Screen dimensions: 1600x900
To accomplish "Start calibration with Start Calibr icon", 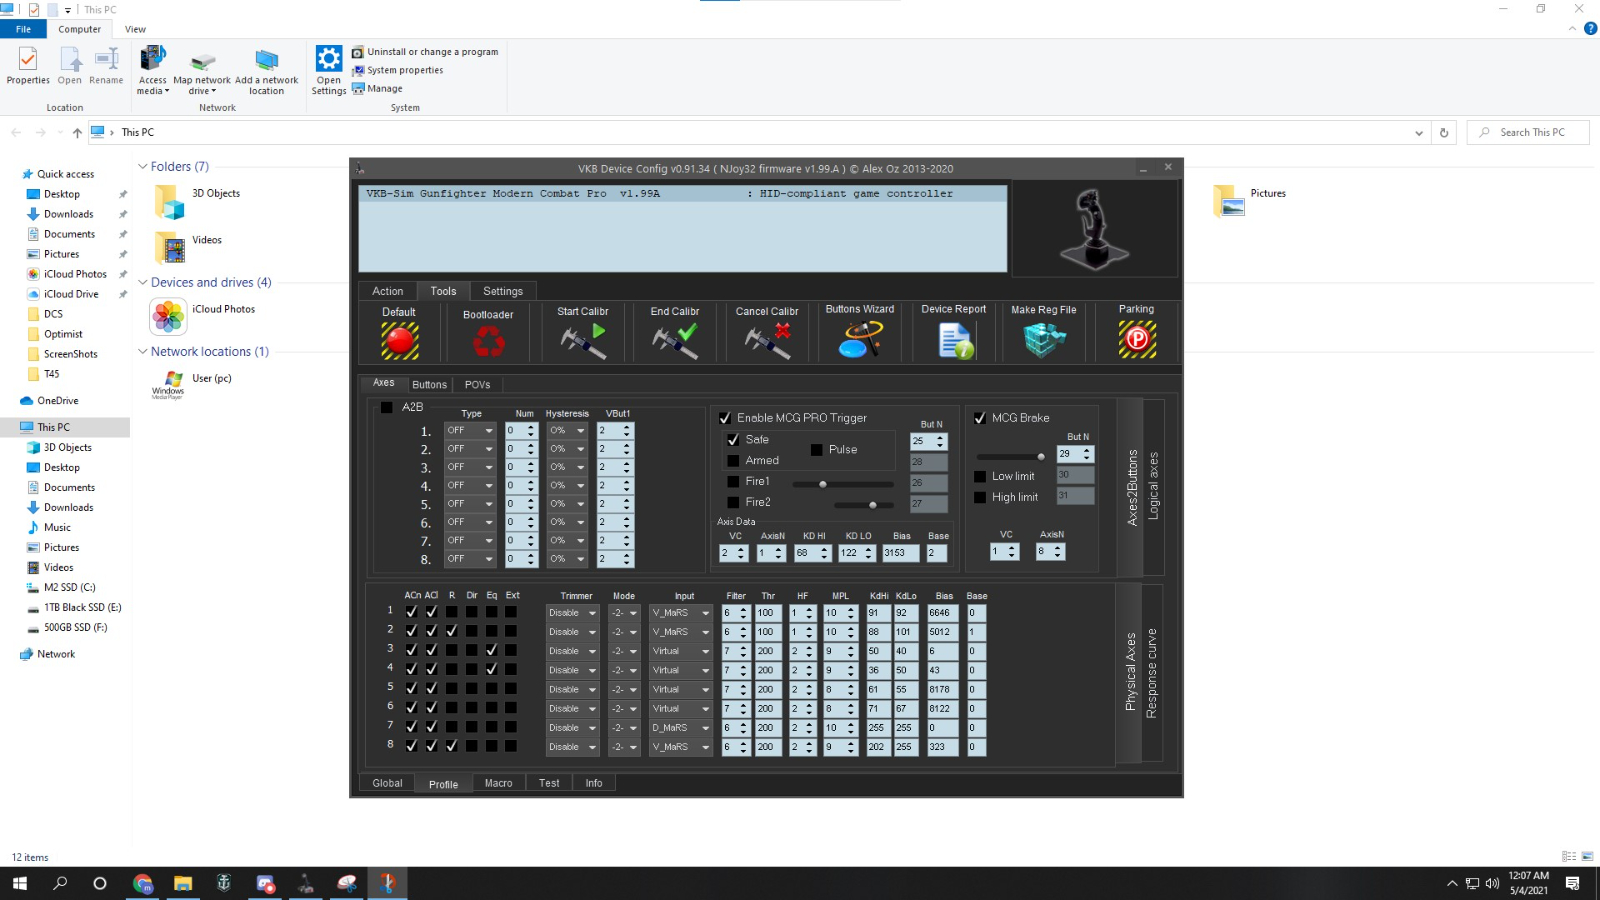I will point(583,341).
